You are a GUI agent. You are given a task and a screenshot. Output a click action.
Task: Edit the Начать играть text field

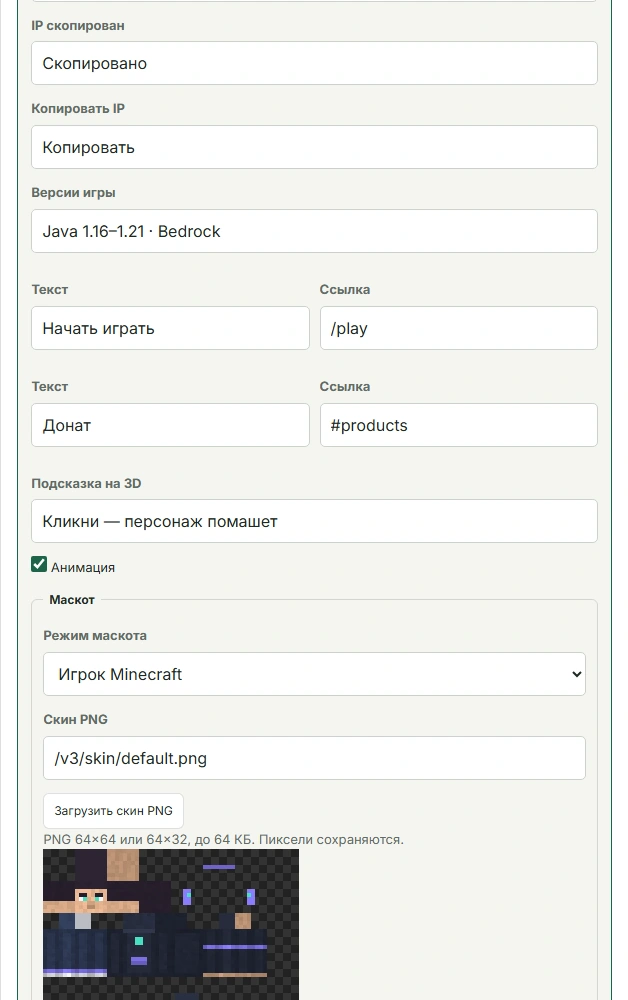point(170,328)
